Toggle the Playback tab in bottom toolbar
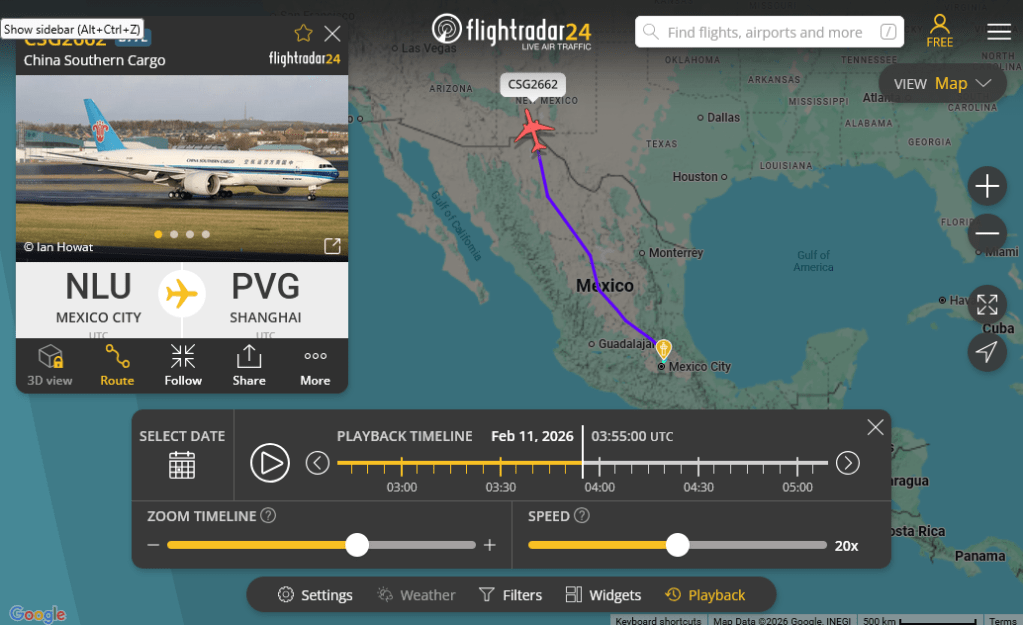Viewport: 1023px width, 625px height. point(706,595)
